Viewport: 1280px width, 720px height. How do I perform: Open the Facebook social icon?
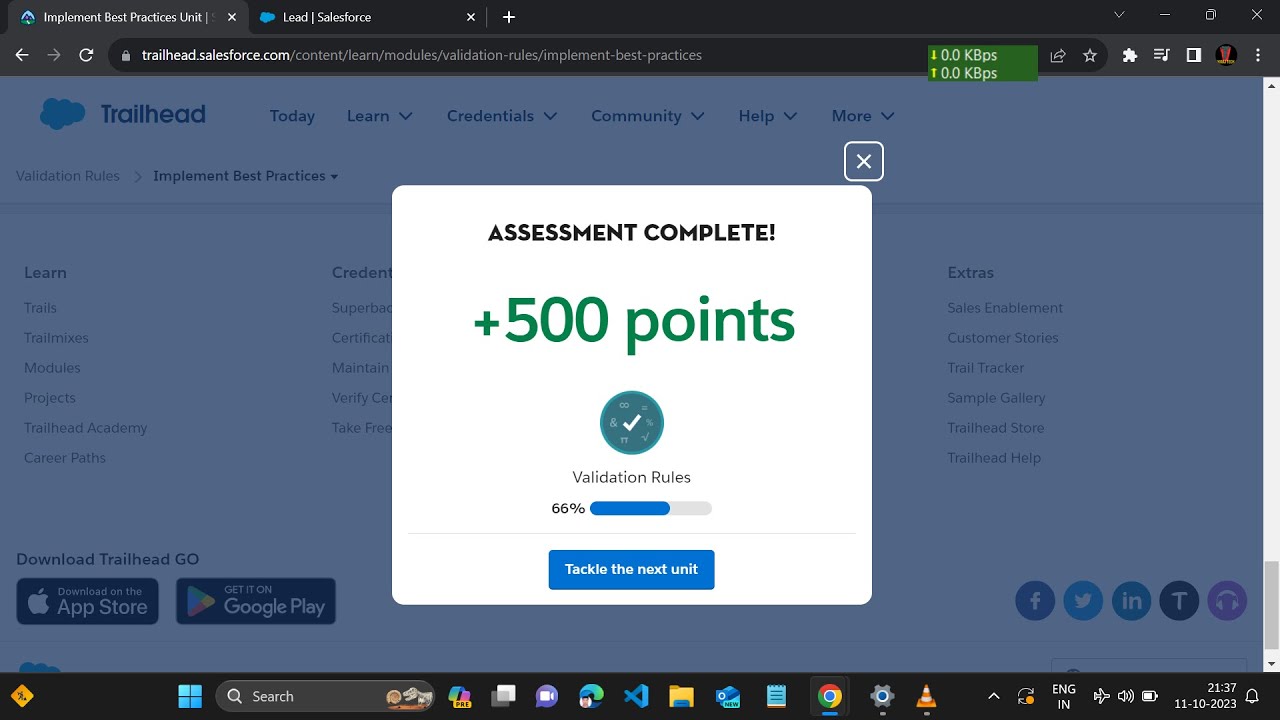pyautogui.click(x=1035, y=601)
